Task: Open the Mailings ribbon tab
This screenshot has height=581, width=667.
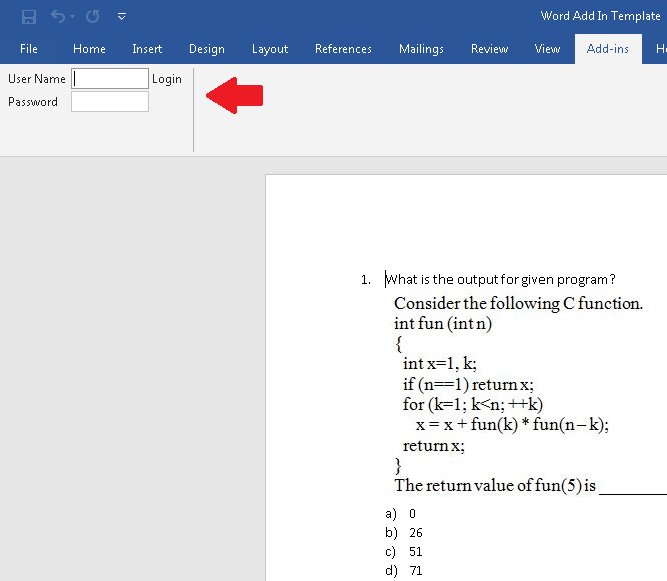Action: coord(421,49)
